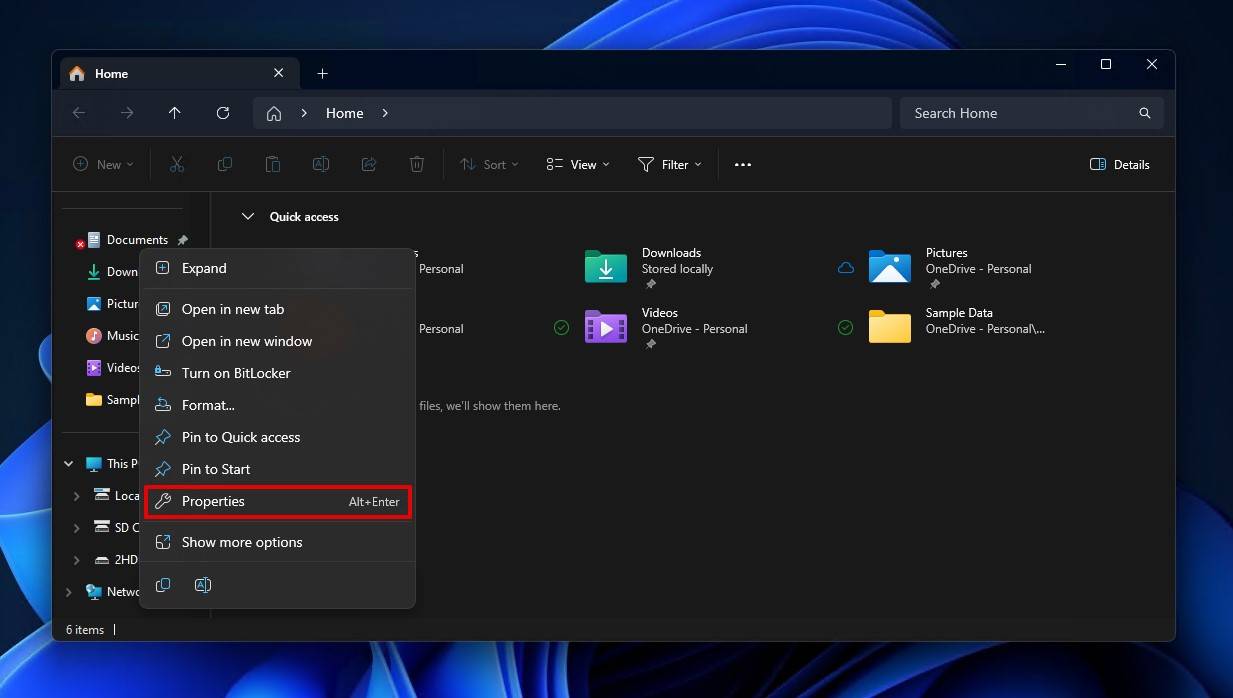Click the rename icon at context menu bottom

point(203,585)
